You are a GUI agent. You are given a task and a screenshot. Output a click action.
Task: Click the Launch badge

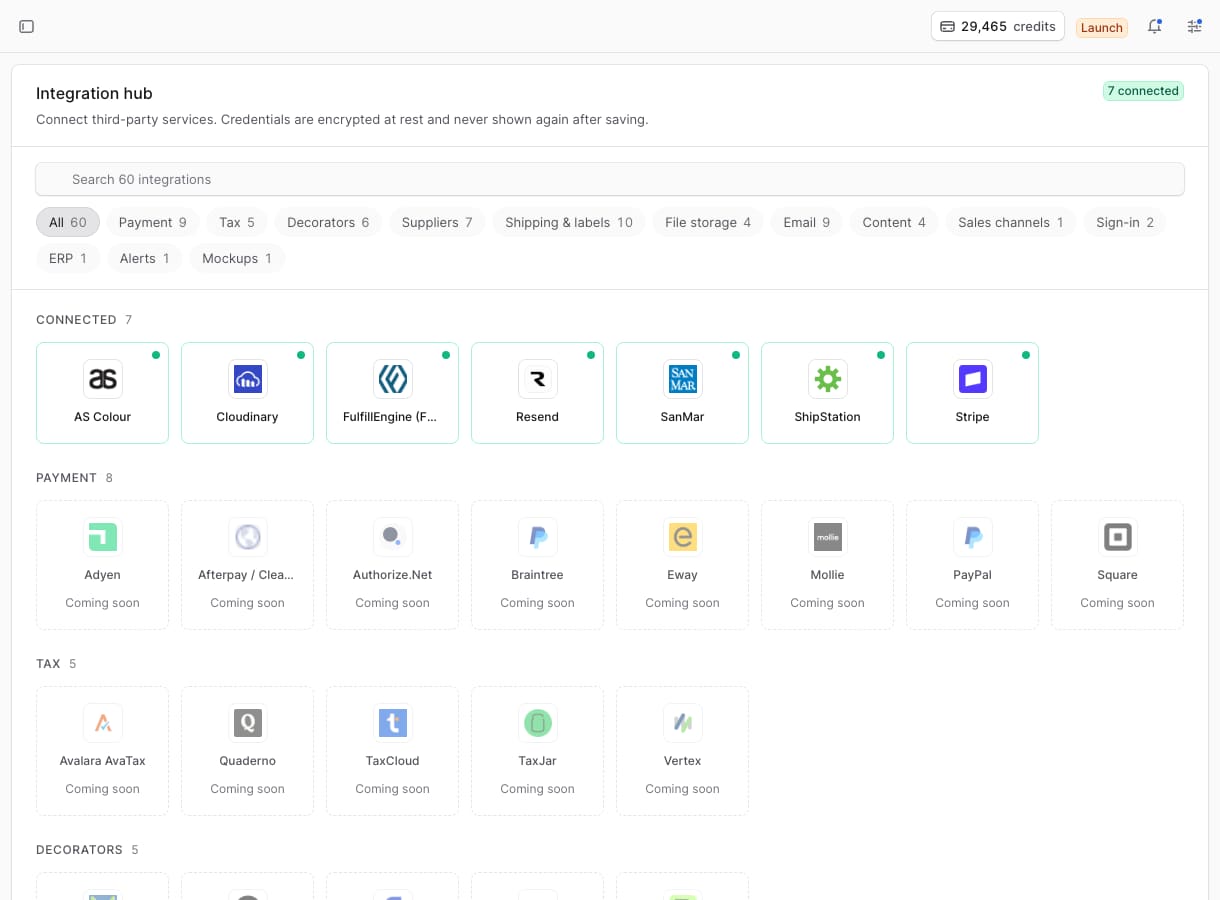tap(1102, 28)
